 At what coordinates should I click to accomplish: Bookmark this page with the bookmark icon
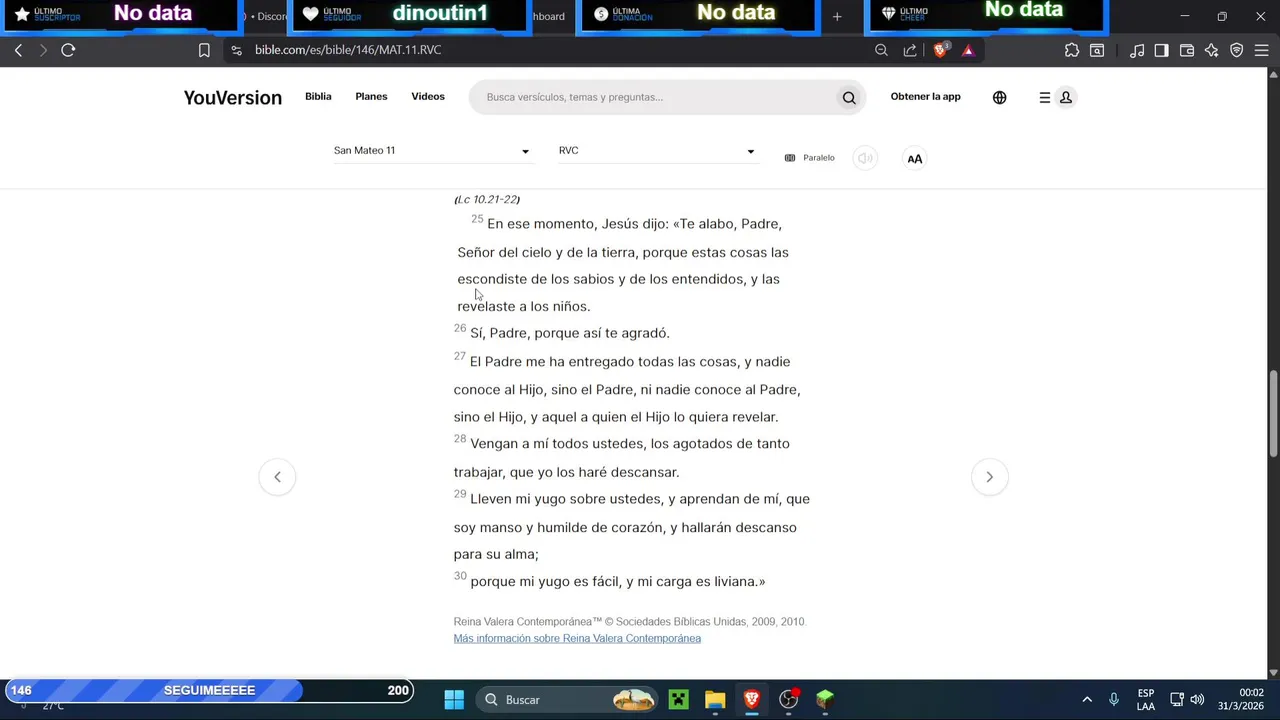point(204,50)
